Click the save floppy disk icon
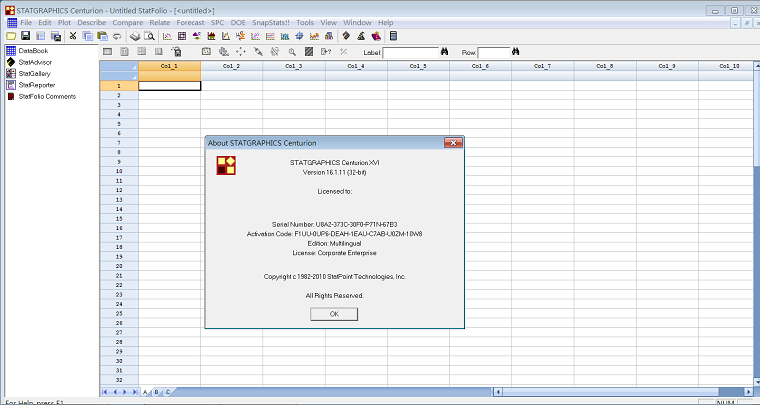The width and height of the screenshot is (760, 405). [25, 36]
